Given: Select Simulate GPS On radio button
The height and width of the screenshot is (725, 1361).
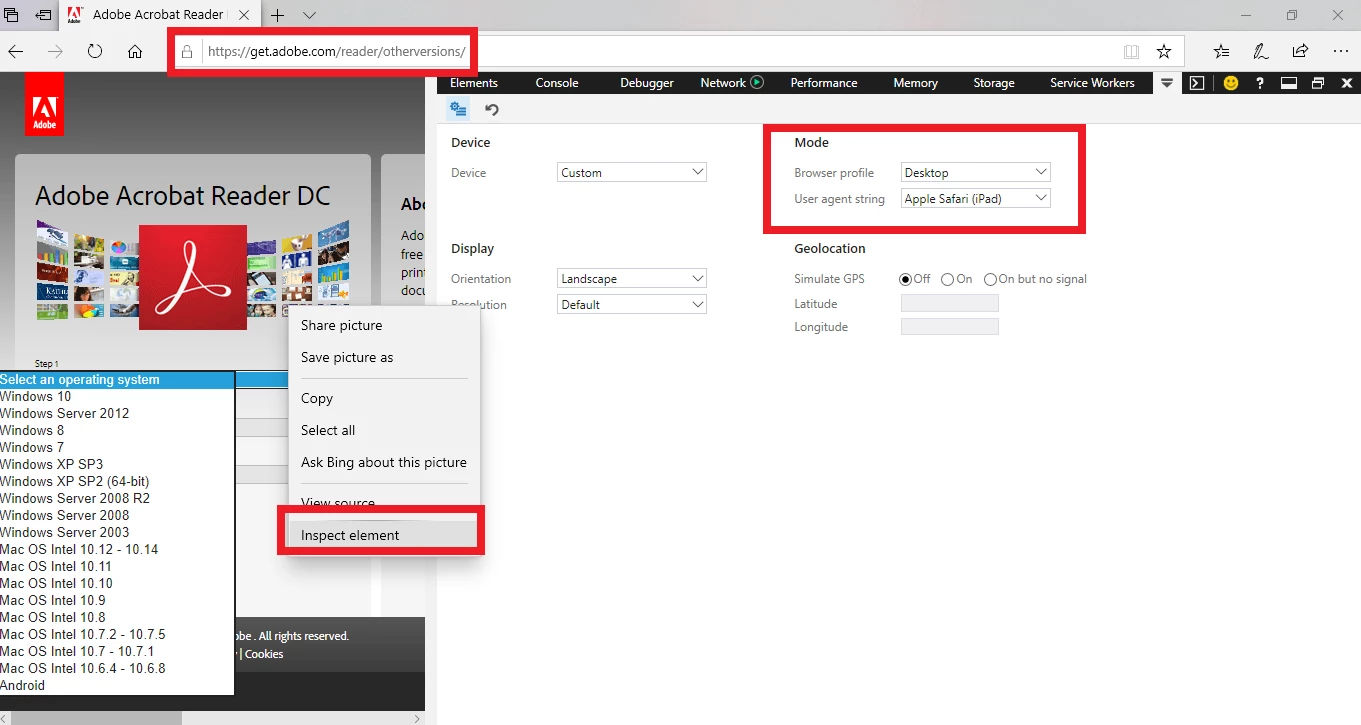Looking at the screenshot, I should tap(947, 279).
